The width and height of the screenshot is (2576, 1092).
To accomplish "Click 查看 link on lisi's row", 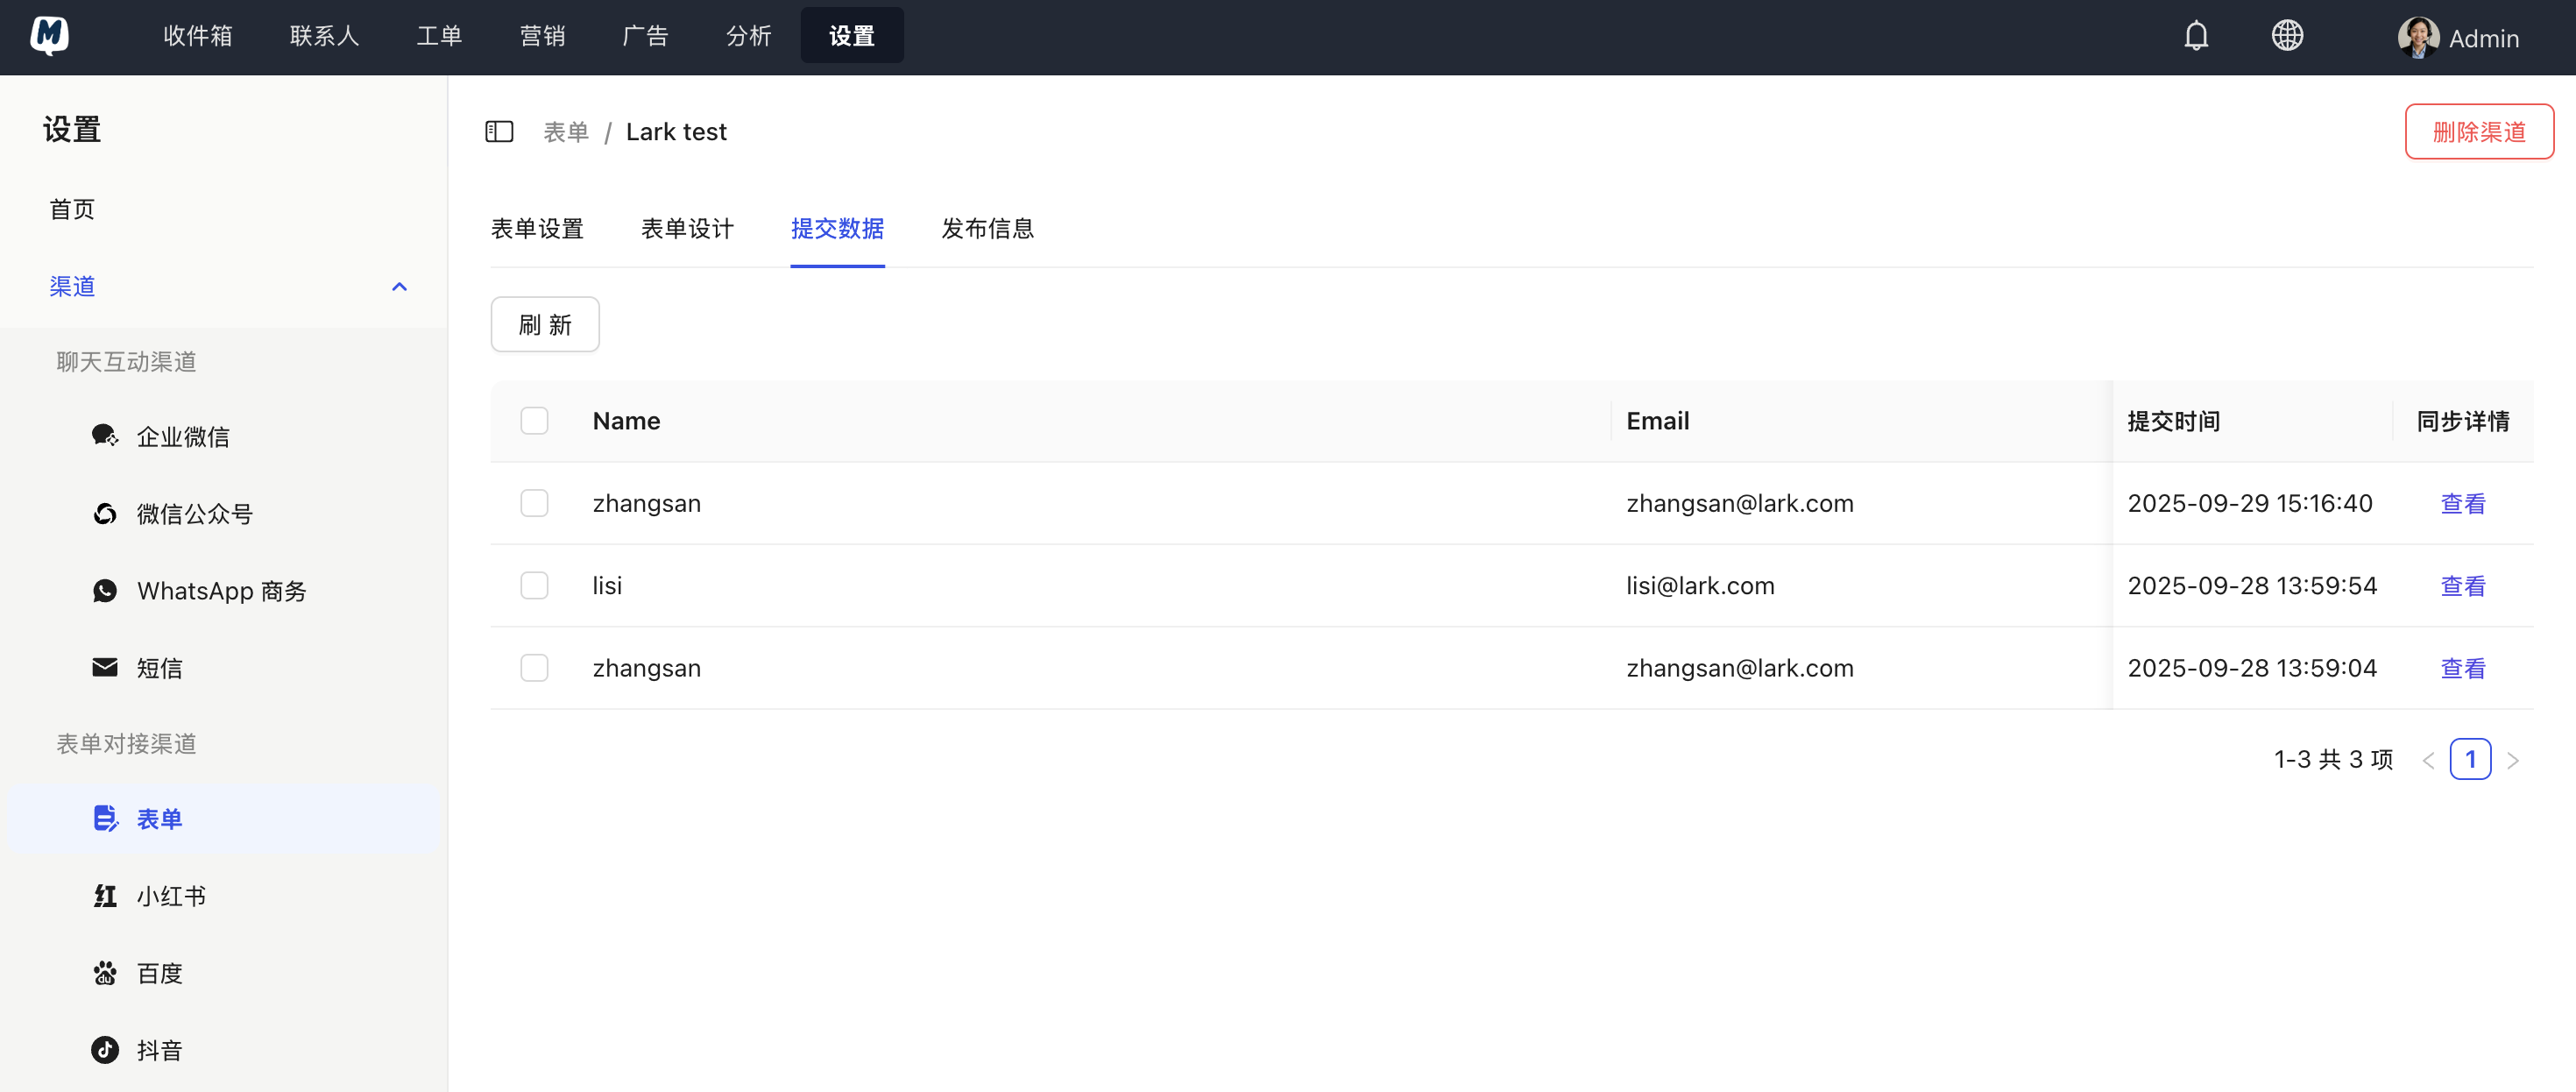I will [x=2463, y=585].
